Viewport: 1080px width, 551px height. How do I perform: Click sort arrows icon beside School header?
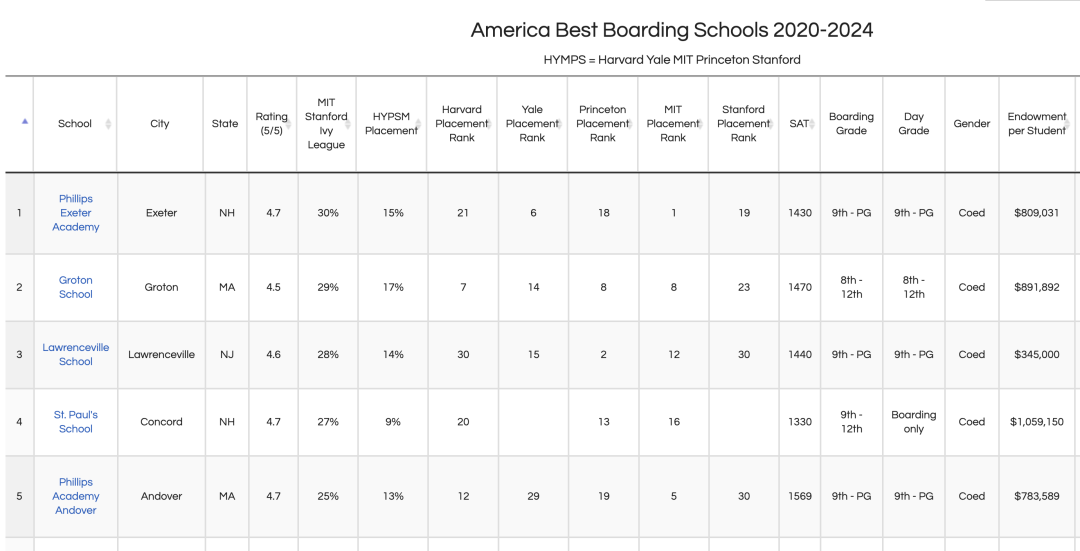pos(108,124)
